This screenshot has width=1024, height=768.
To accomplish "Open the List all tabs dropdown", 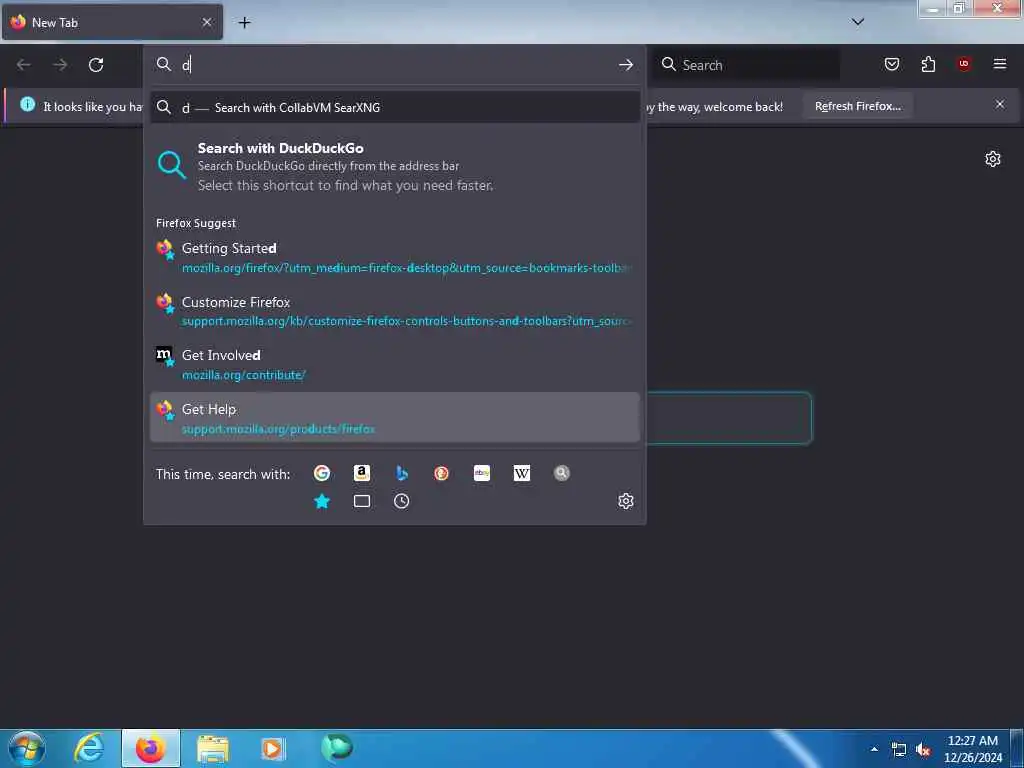I will (858, 22).
